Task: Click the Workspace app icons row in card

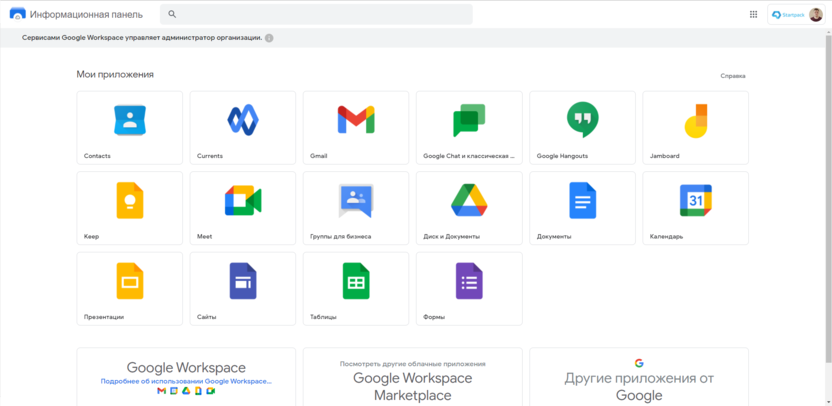Action: coord(186,391)
